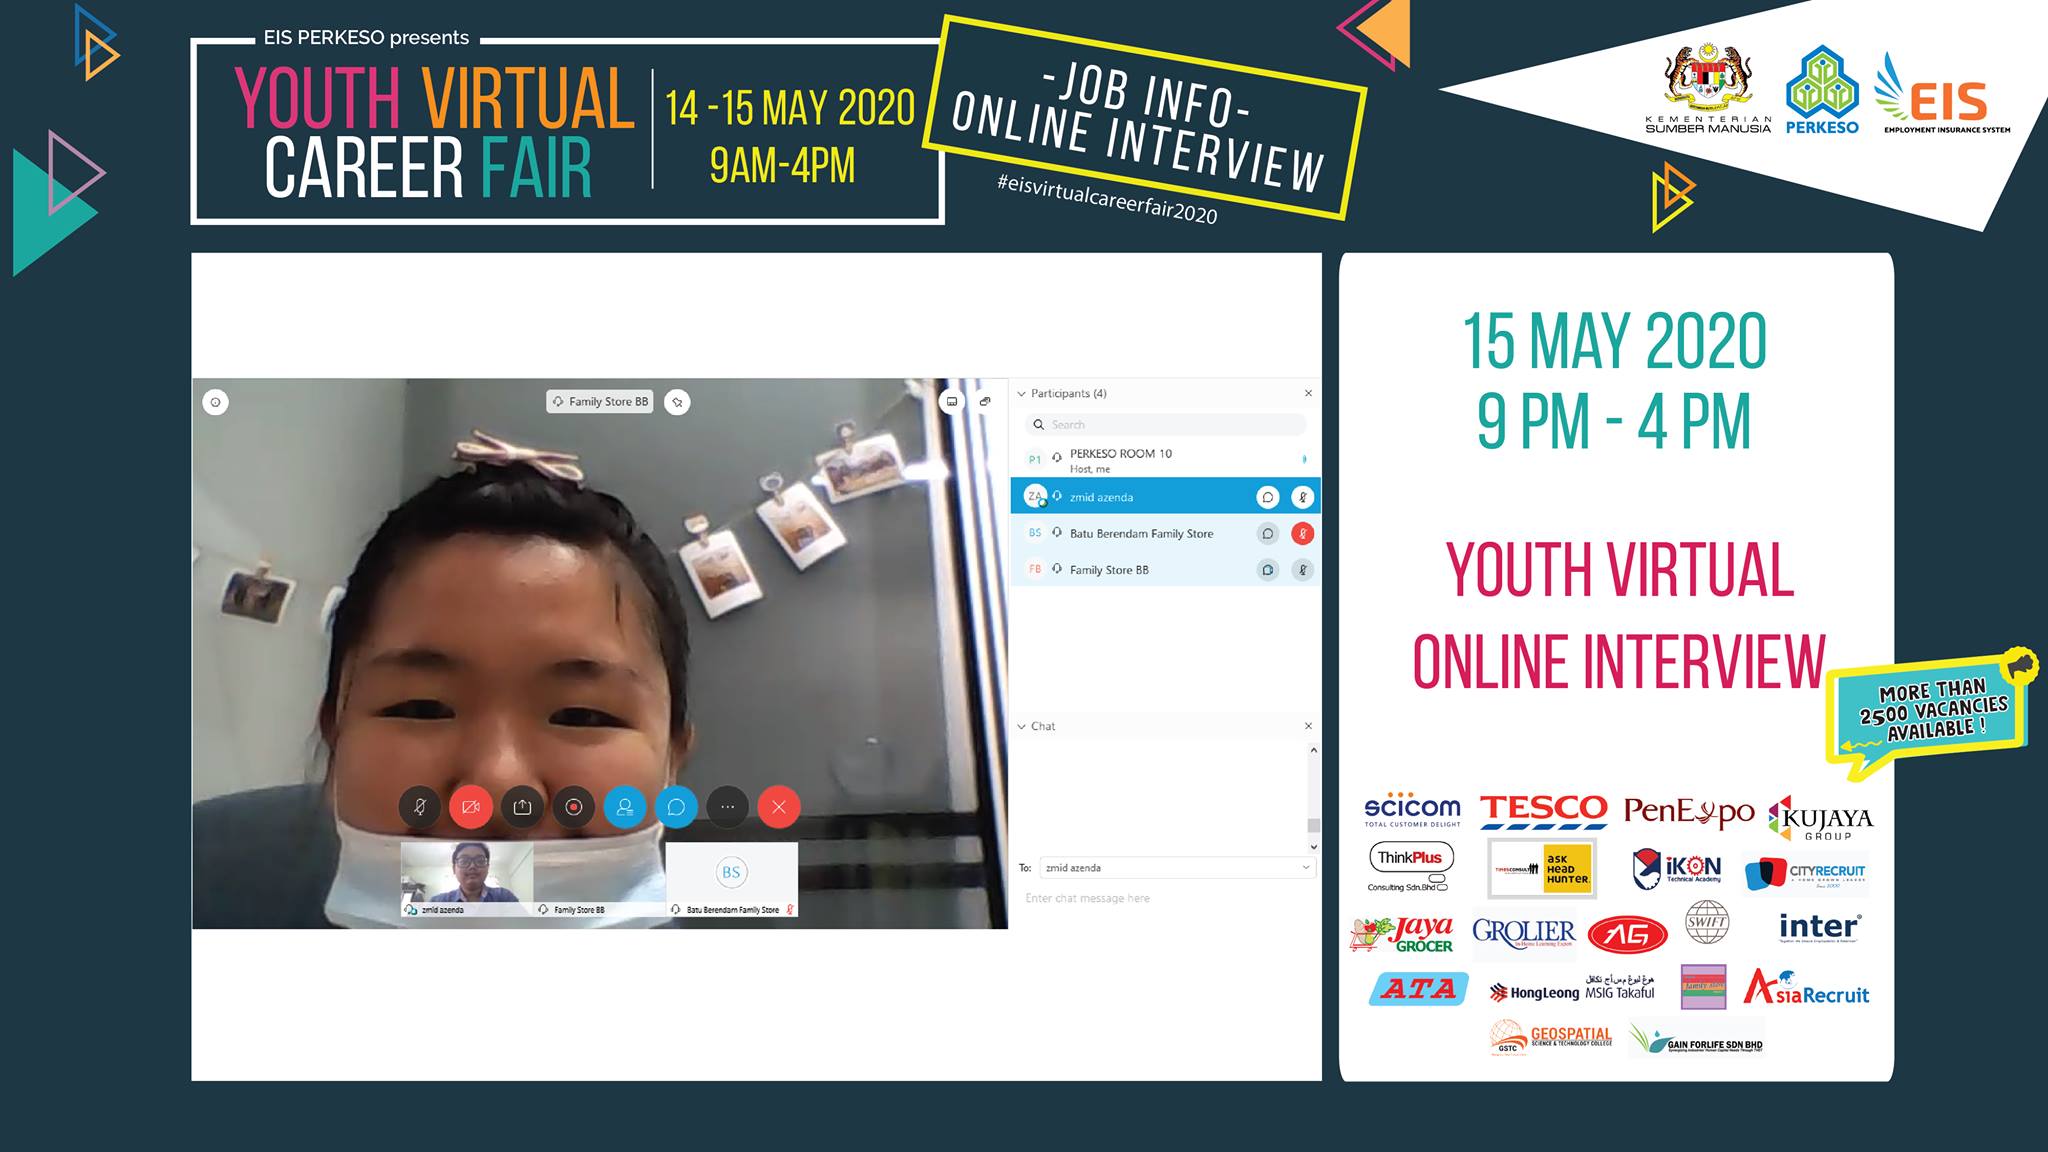Click the TESCO logo on the poster
This screenshot has height=1152, width=2048.
coord(1543,811)
